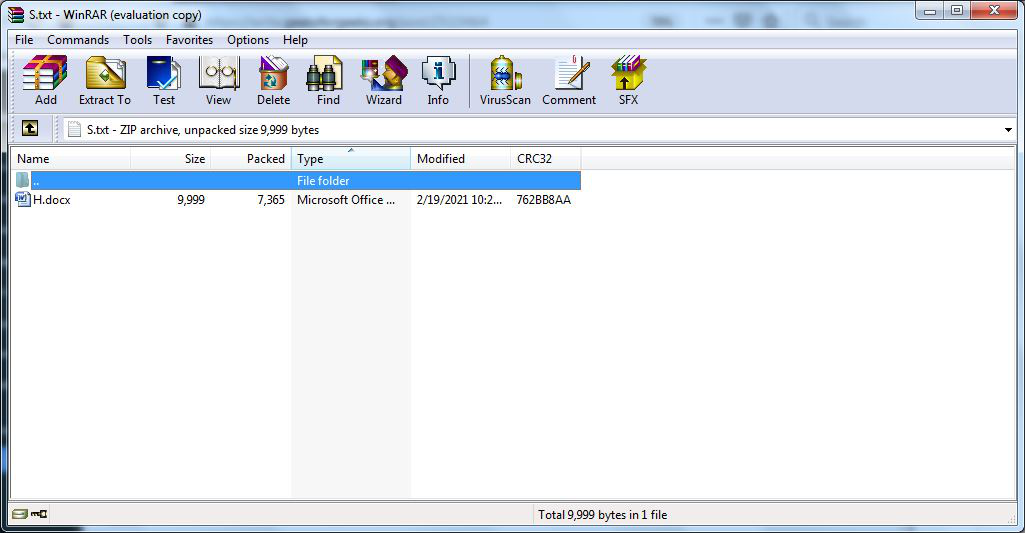The width and height of the screenshot is (1025, 533).
Task: Open the View tool icon
Action: coord(218,80)
